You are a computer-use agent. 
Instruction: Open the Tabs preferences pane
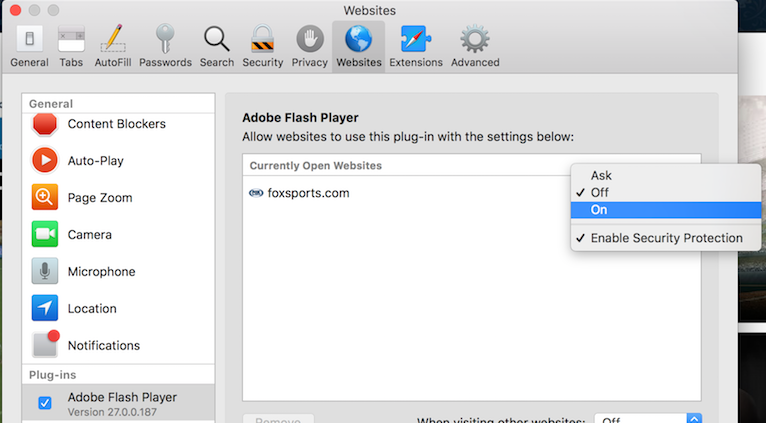(71, 47)
